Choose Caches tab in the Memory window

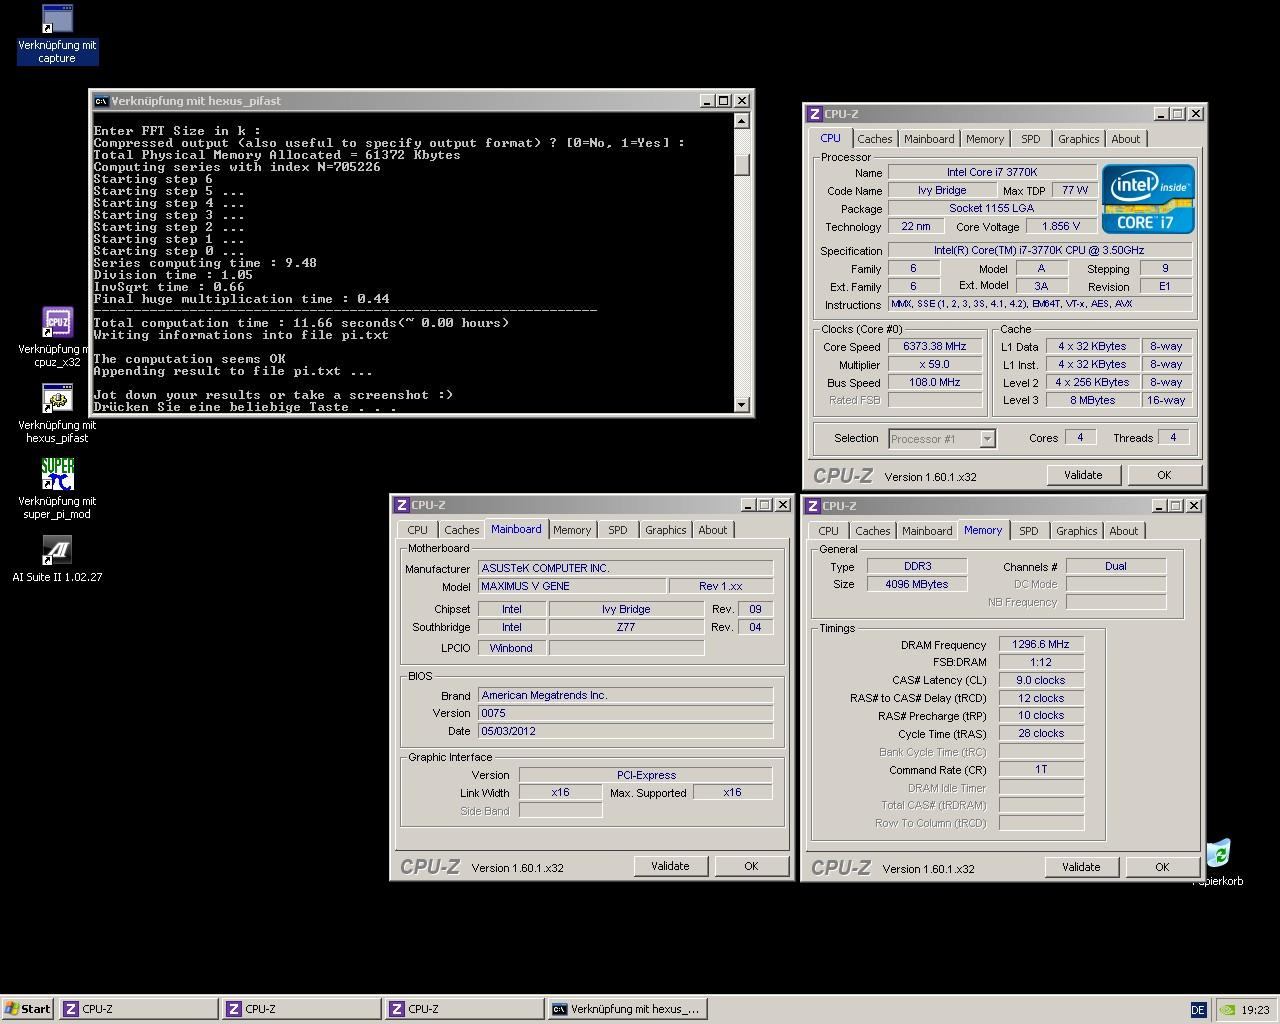[872, 531]
